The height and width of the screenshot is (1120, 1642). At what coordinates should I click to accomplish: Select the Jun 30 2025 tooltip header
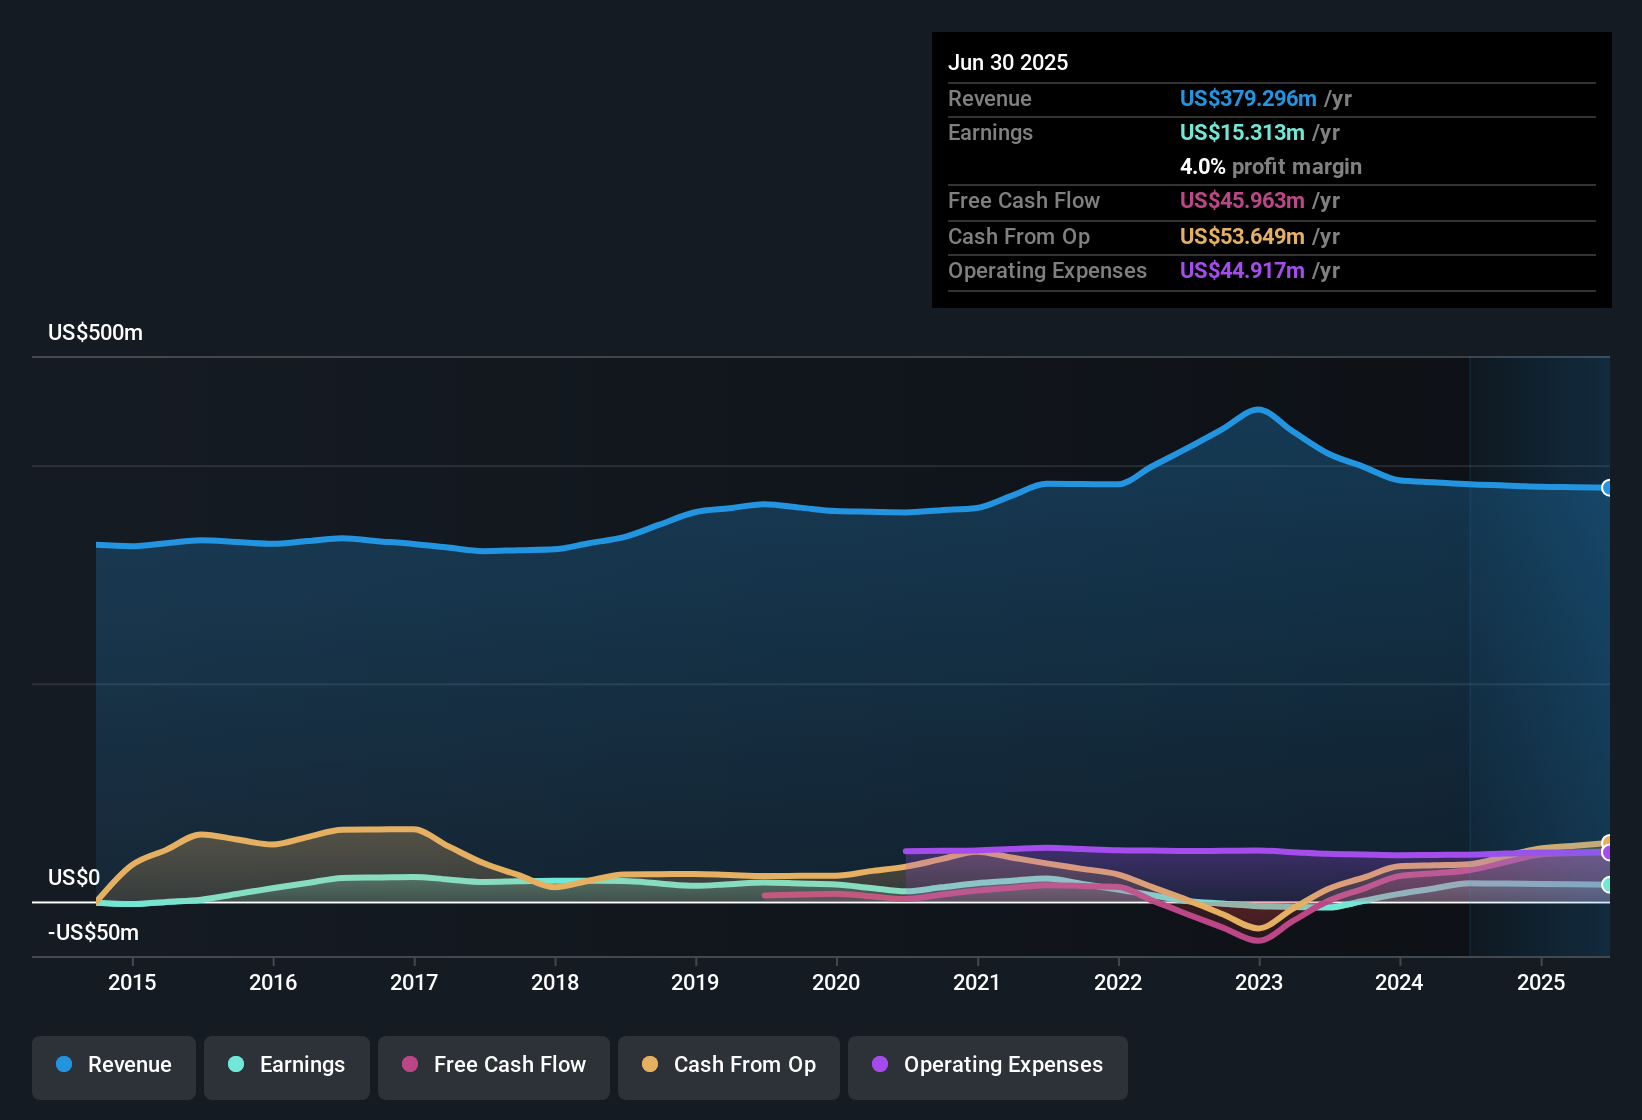[x=1008, y=62]
